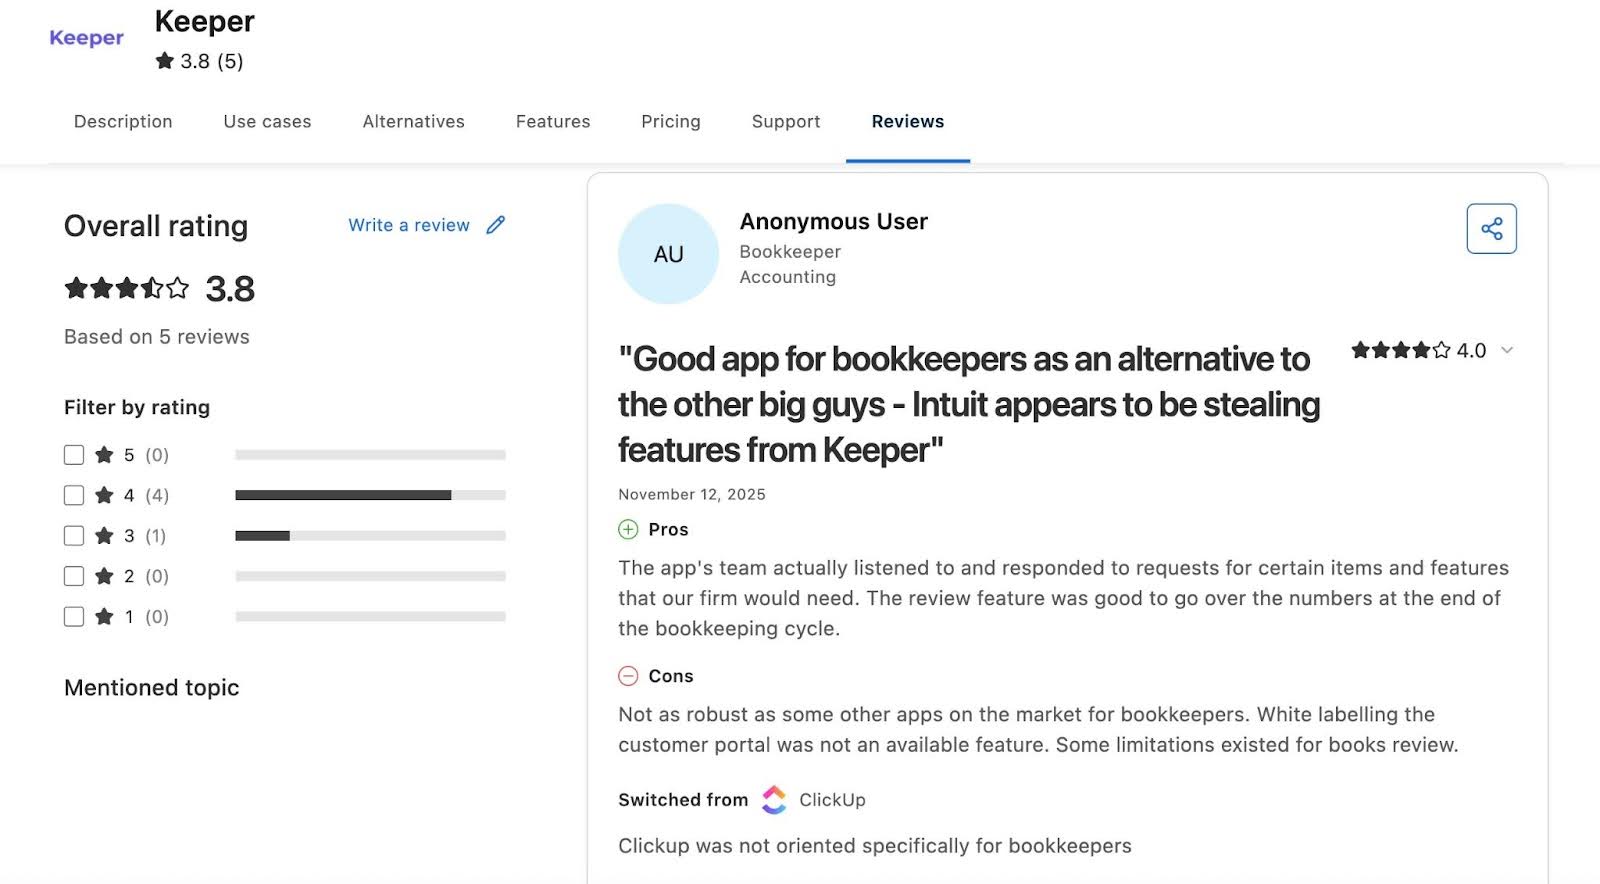This screenshot has width=1600, height=884.
Task: Select the Features tab
Action: pyautogui.click(x=553, y=121)
